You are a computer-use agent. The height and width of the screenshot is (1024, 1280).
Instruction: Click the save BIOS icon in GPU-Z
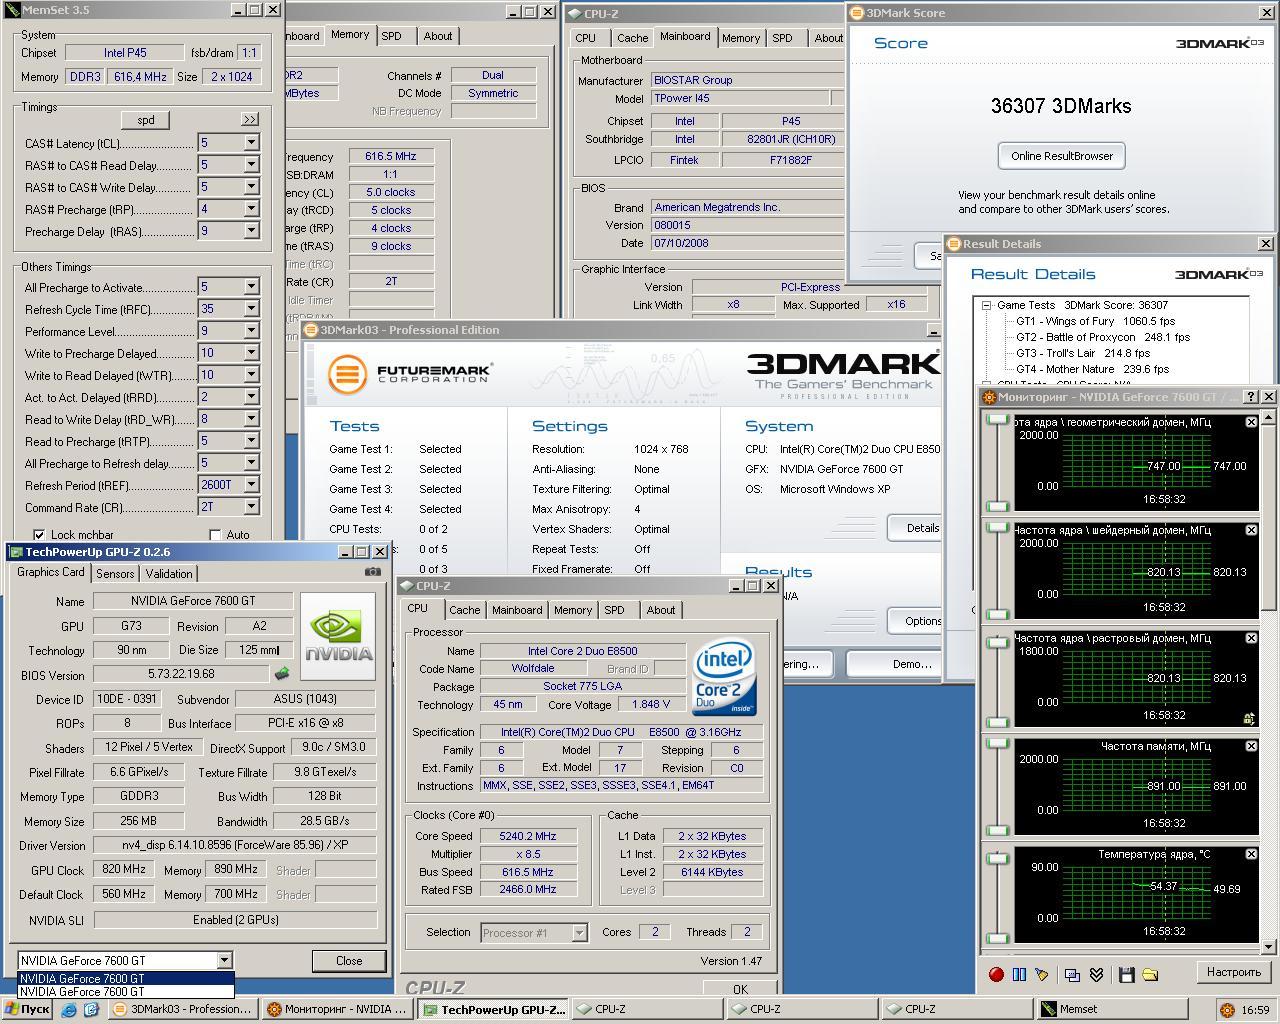pyautogui.click(x=282, y=674)
